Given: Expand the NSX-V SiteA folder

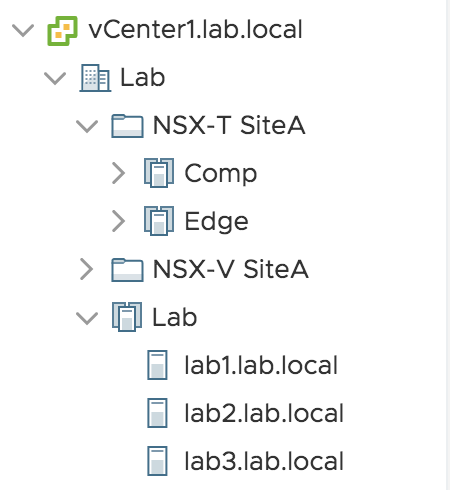Looking at the screenshot, I should [x=87, y=269].
